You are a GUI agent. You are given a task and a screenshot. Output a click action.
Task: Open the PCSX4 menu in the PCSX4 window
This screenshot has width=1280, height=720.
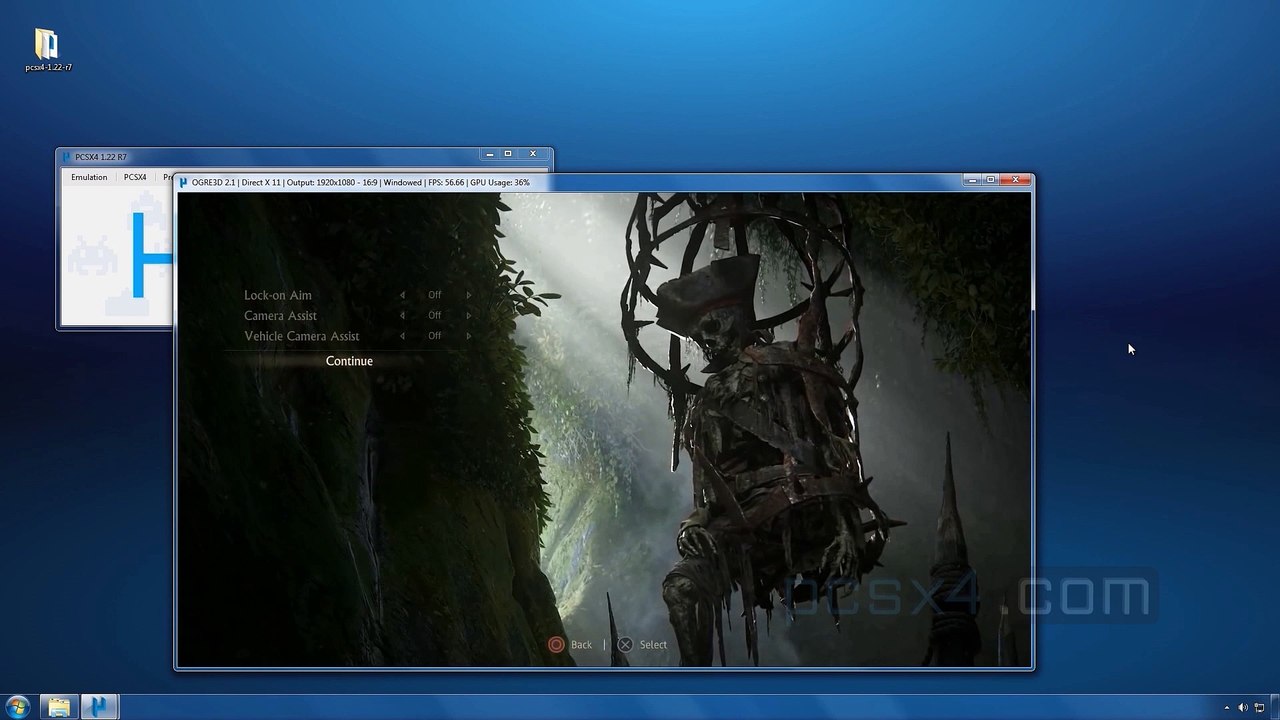coord(135,177)
